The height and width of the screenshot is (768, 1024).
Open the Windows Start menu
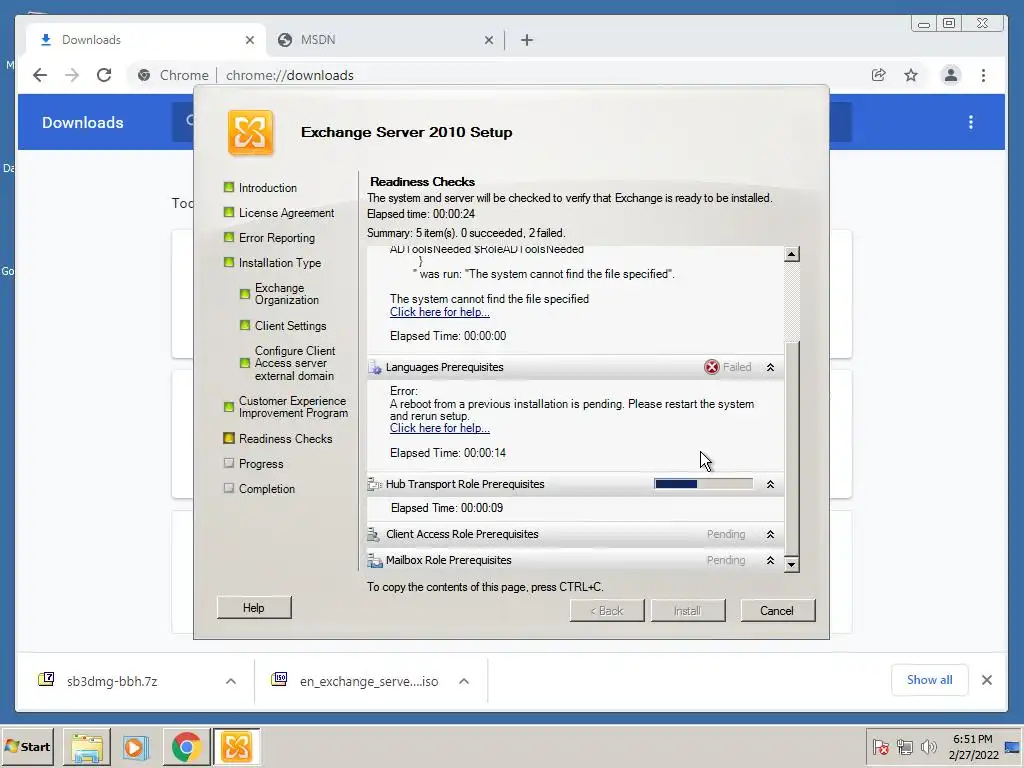coord(28,746)
